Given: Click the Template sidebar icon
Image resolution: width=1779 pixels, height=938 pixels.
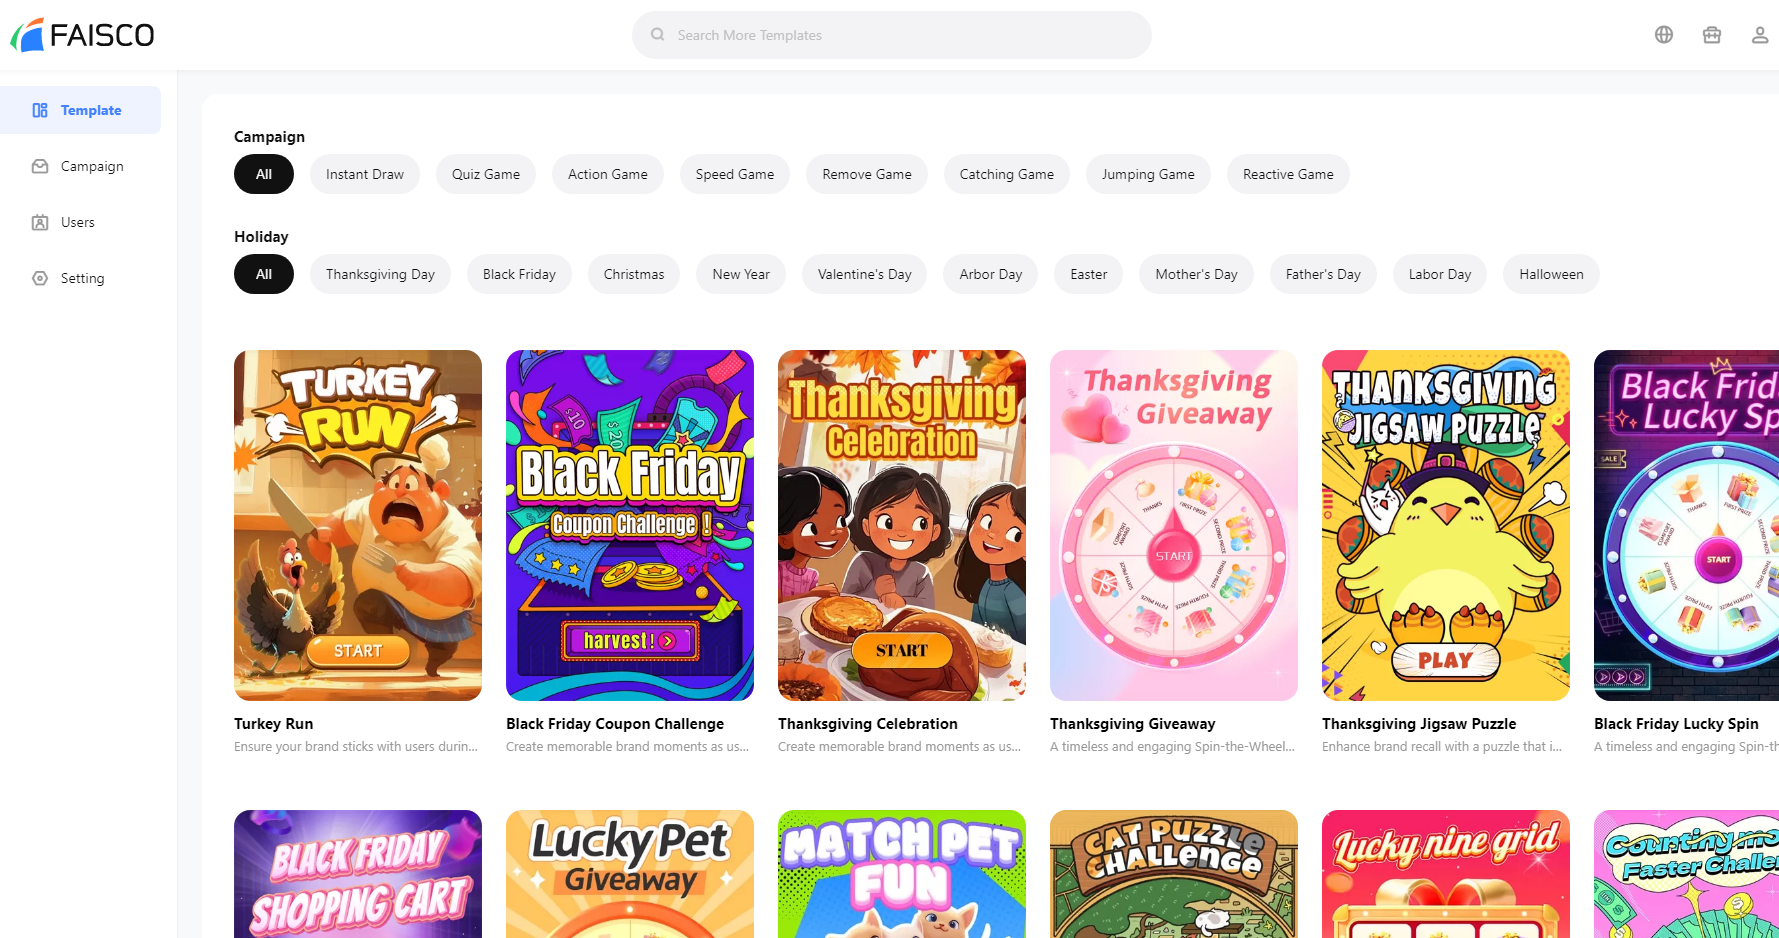Looking at the screenshot, I should (x=40, y=110).
